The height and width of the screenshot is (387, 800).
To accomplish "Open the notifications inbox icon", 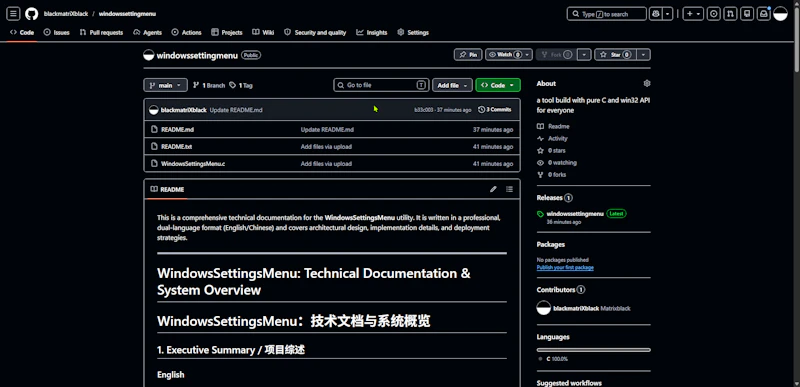I will click(764, 14).
